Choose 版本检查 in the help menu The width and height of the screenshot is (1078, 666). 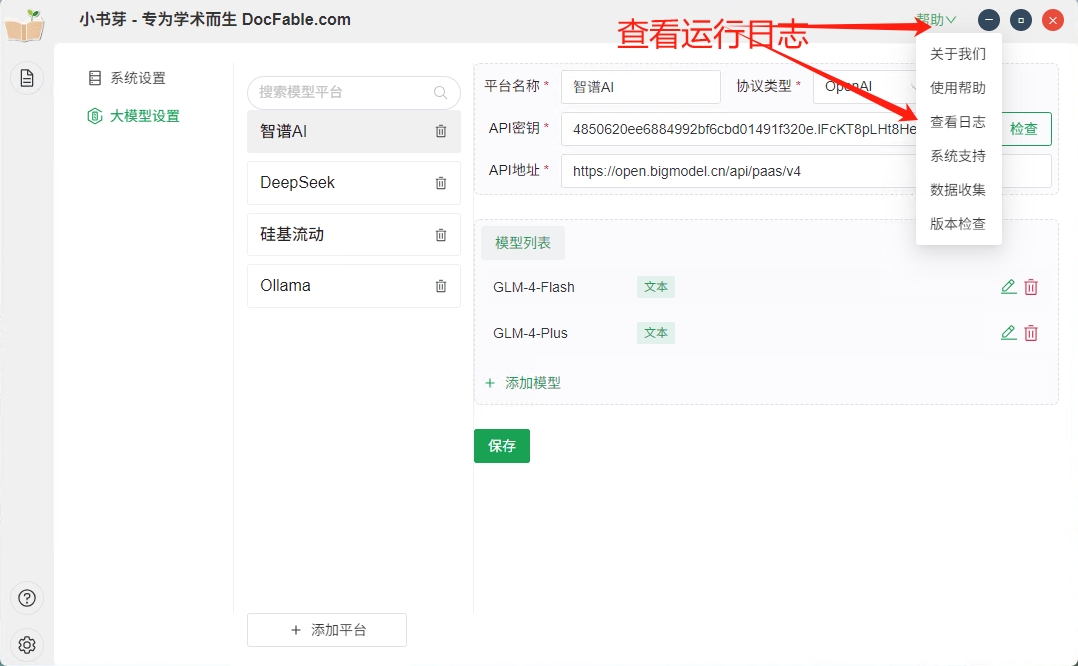tap(957, 224)
